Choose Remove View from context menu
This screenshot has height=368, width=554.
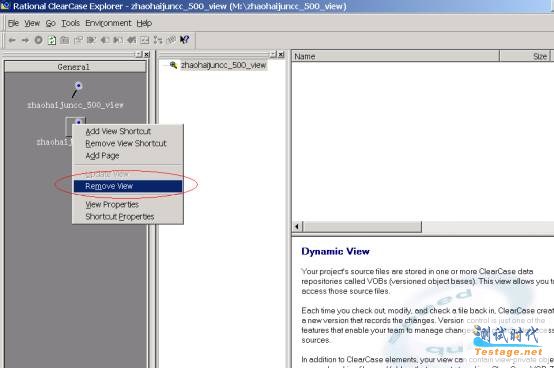(128, 186)
